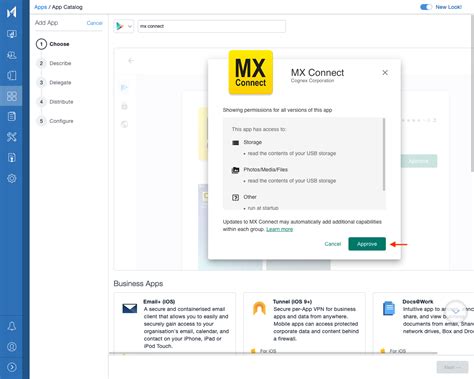Click the Next button at bottom right
The height and width of the screenshot is (379, 474).
pos(452,367)
